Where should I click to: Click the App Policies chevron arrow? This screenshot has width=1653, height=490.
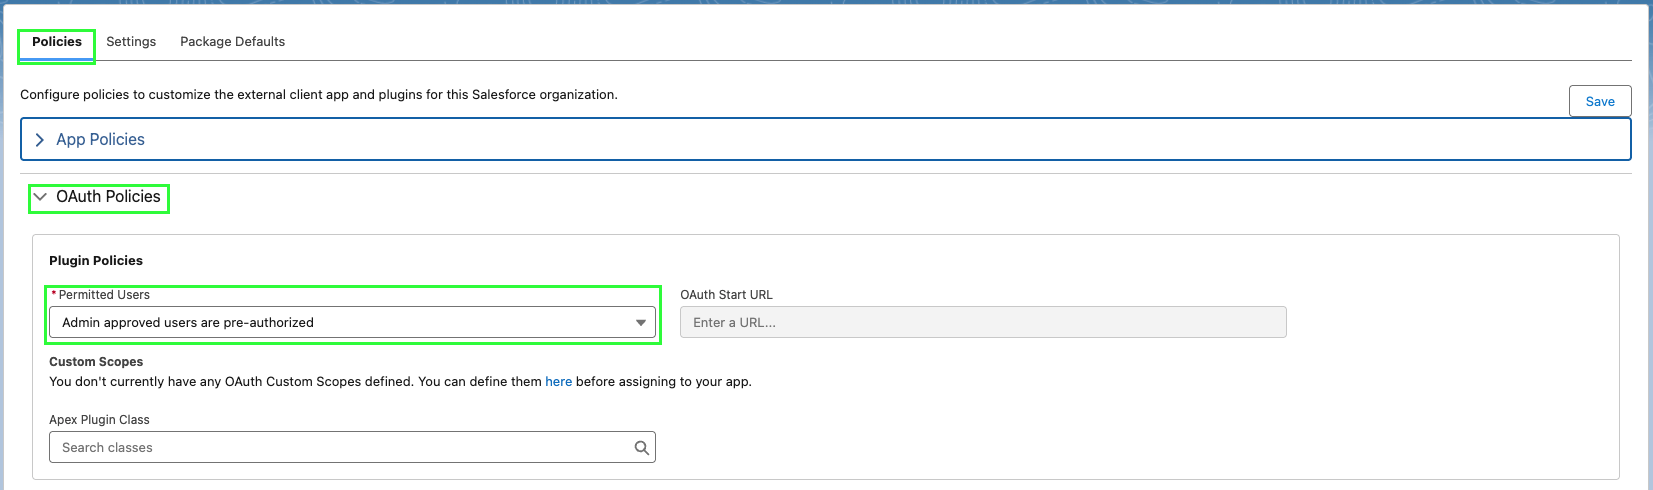[x=40, y=140]
